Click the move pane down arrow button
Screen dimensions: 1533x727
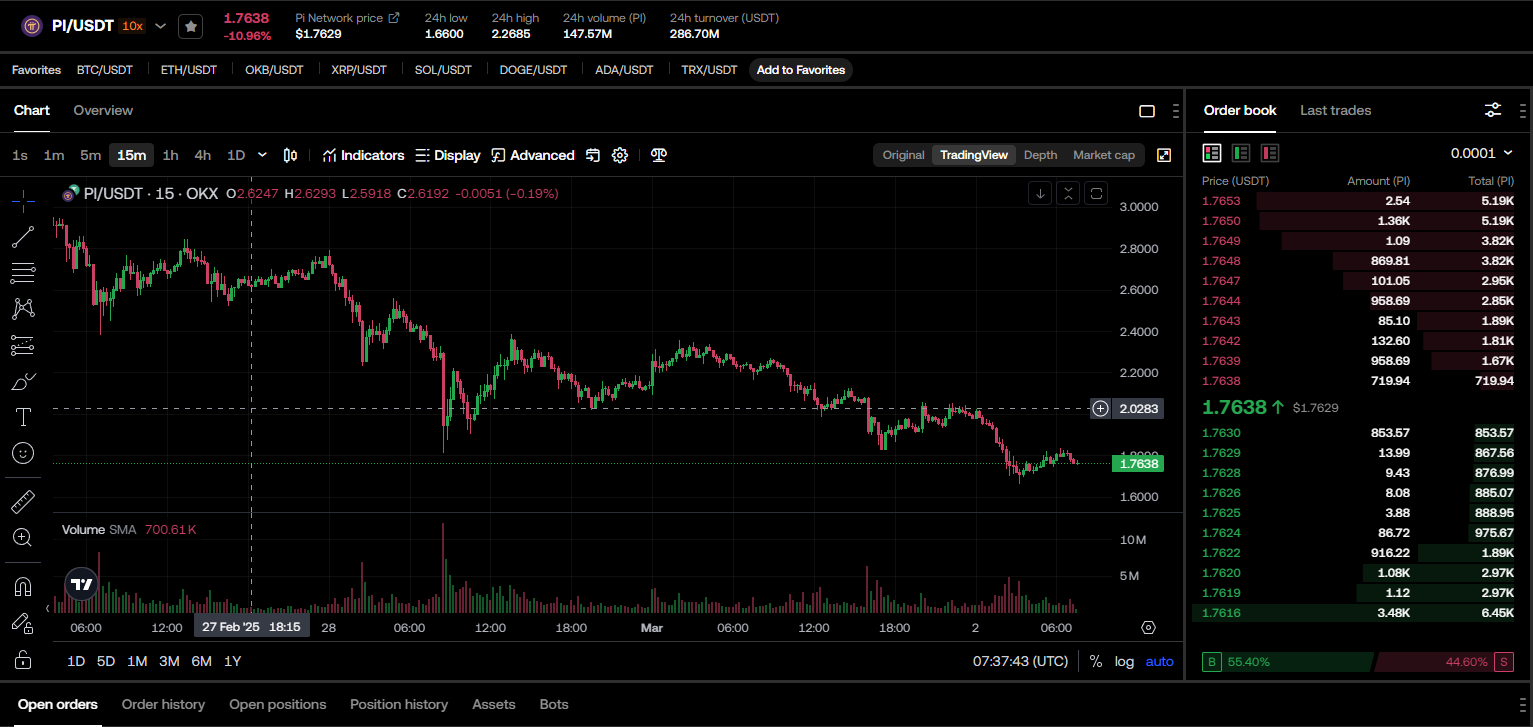(x=1041, y=193)
